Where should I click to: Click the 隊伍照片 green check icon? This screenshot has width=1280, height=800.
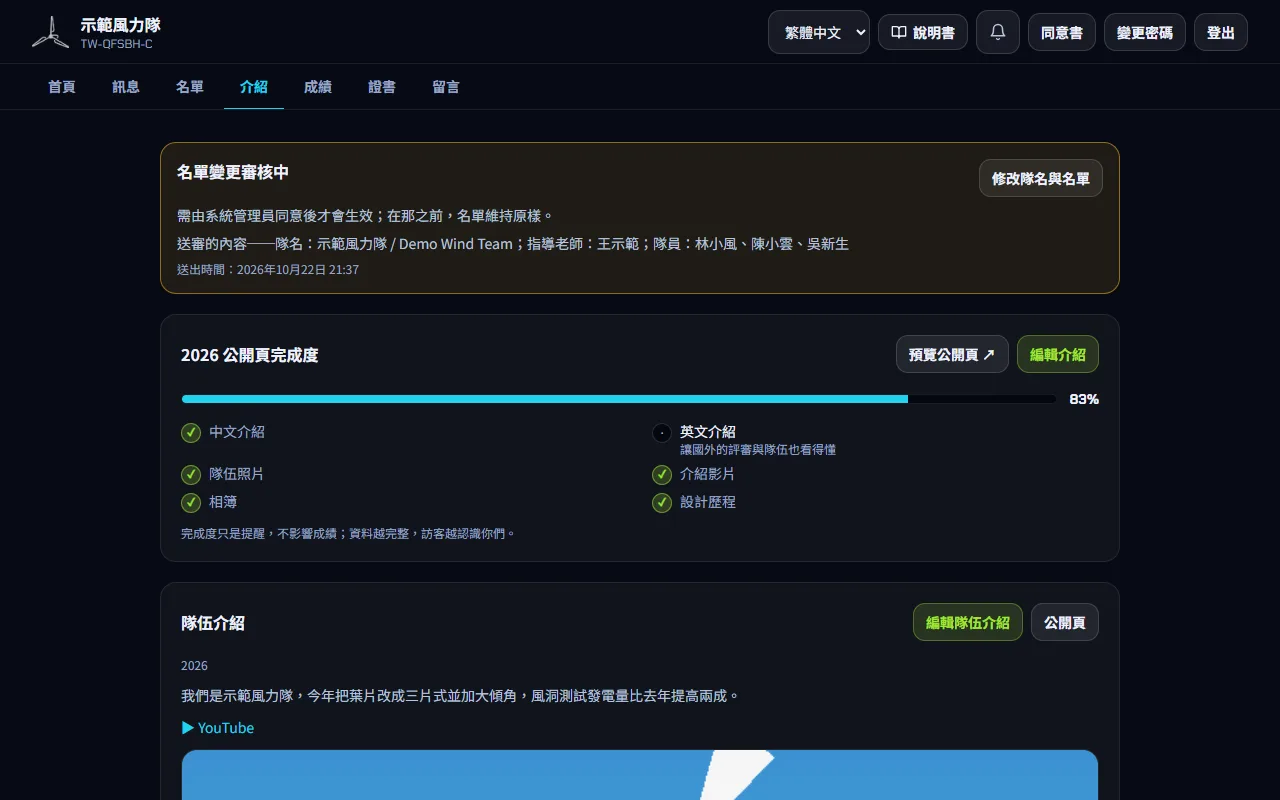pos(191,474)
